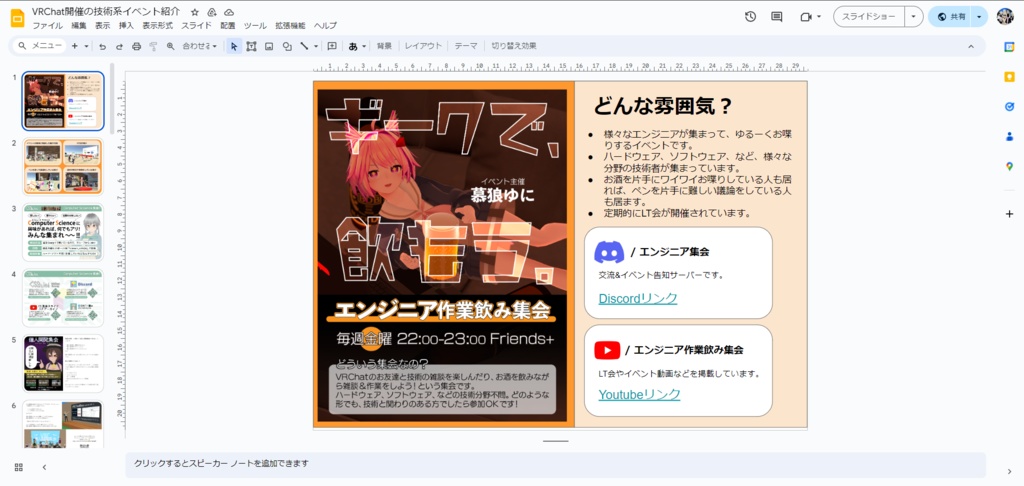The image size is (1024, 486).
Task: Open the 挿入 menu
Action: (126, 26)
